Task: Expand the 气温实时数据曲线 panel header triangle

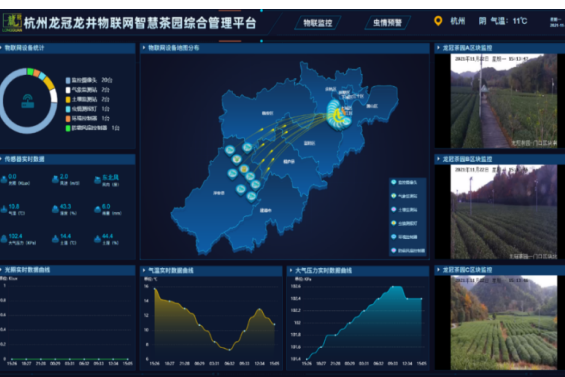Action: point(144,270)
